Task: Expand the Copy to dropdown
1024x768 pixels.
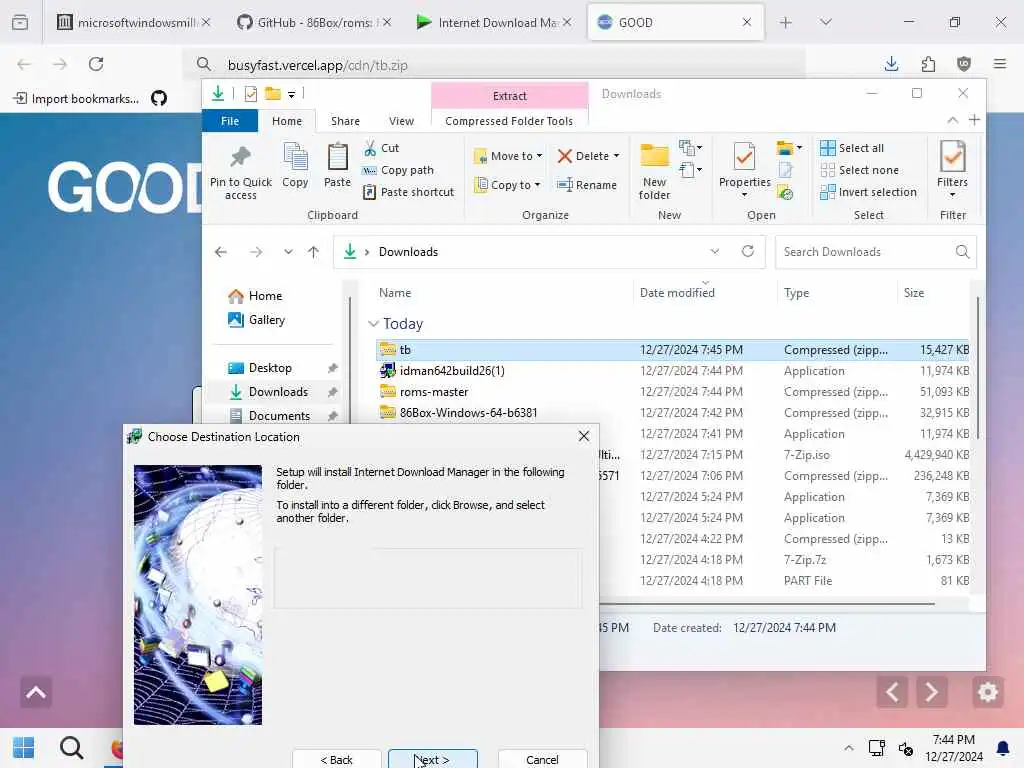Action: 537,185
